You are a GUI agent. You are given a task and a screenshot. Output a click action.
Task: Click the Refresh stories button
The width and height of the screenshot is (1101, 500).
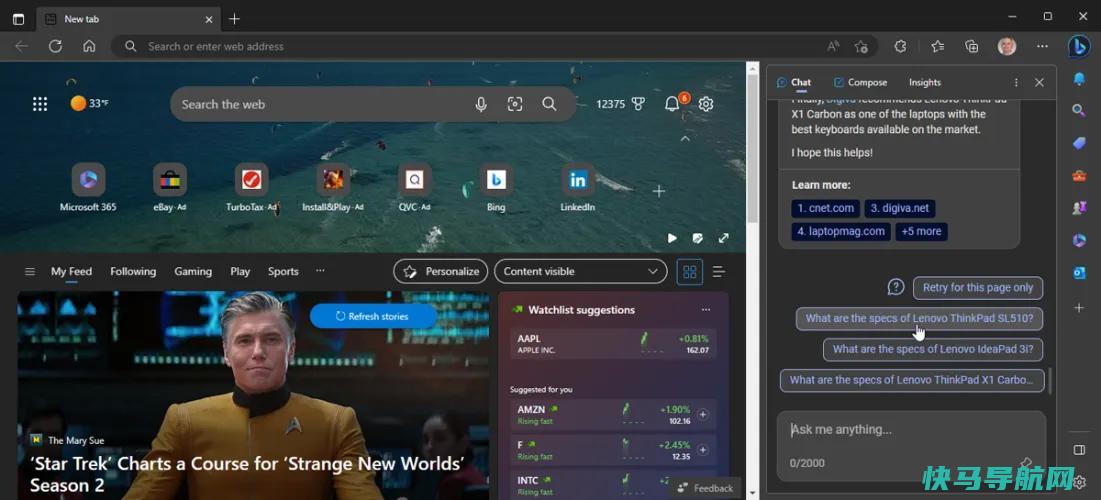click(x=373, y=316)
